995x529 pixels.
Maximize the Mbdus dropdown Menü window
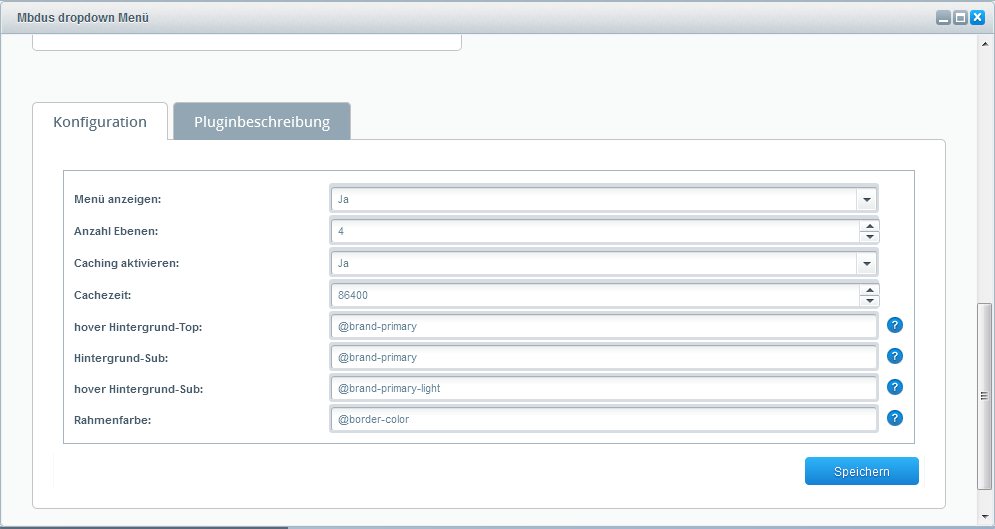point(960,17)
